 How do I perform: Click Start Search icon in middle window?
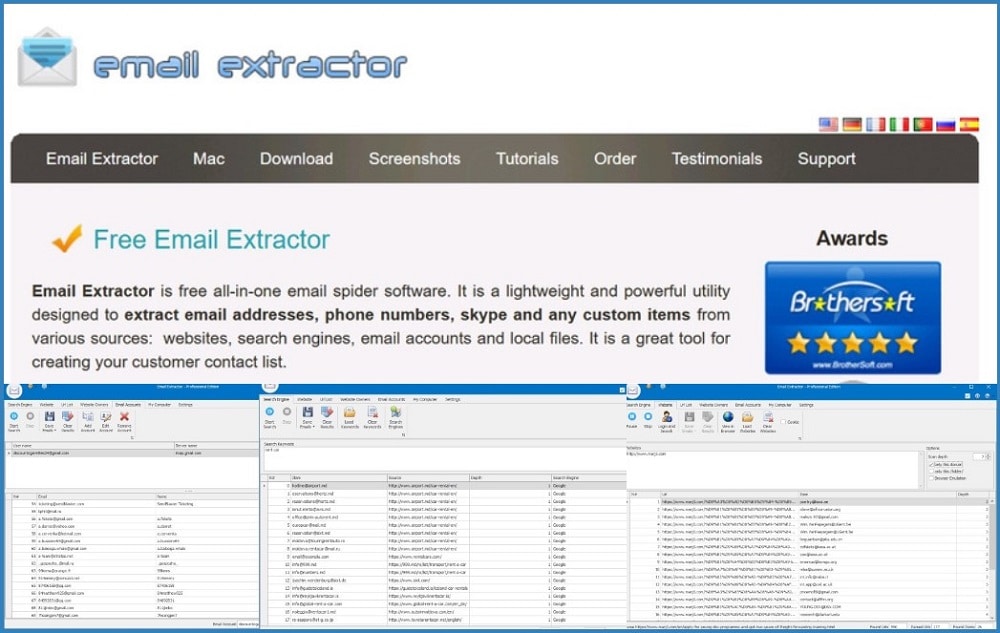tap(270, 412)
